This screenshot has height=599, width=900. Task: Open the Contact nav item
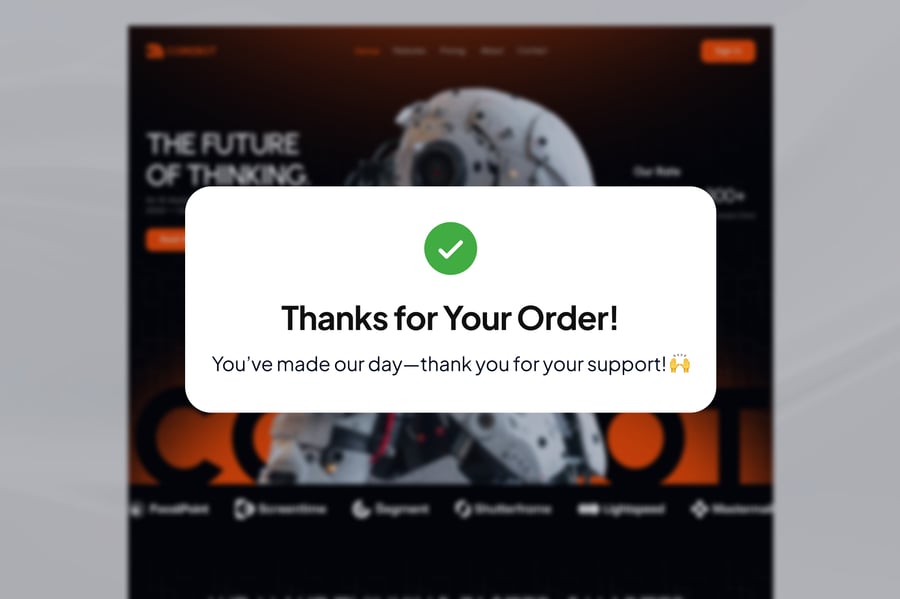click(x=532, y=51)
